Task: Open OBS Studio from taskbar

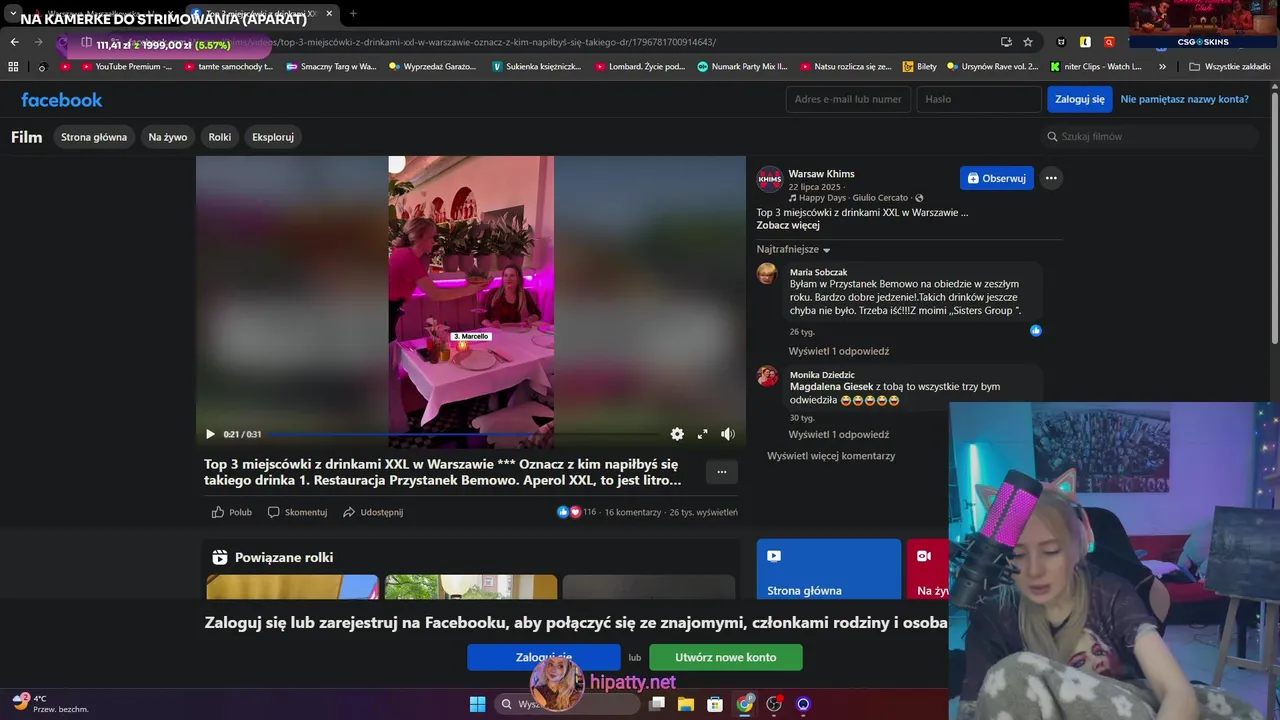Action: 773,704
